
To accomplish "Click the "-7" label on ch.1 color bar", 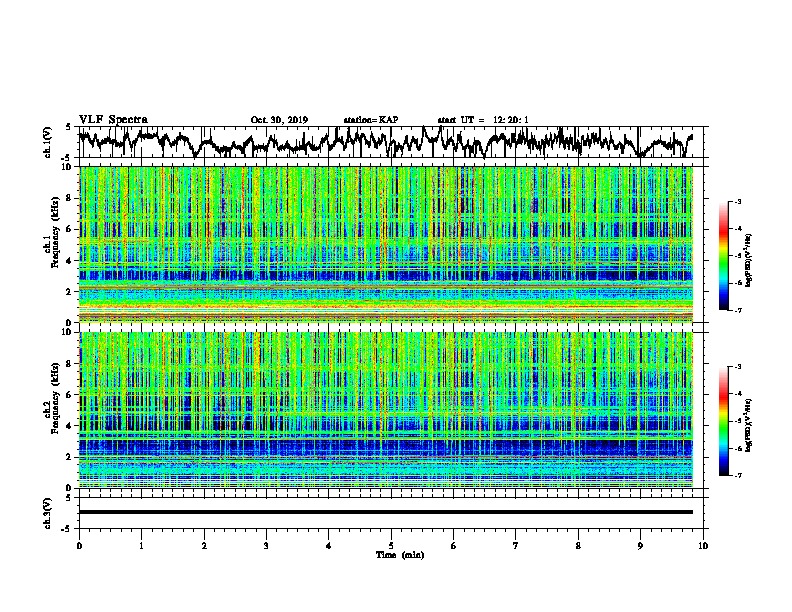I will click(x=737, y=310).
